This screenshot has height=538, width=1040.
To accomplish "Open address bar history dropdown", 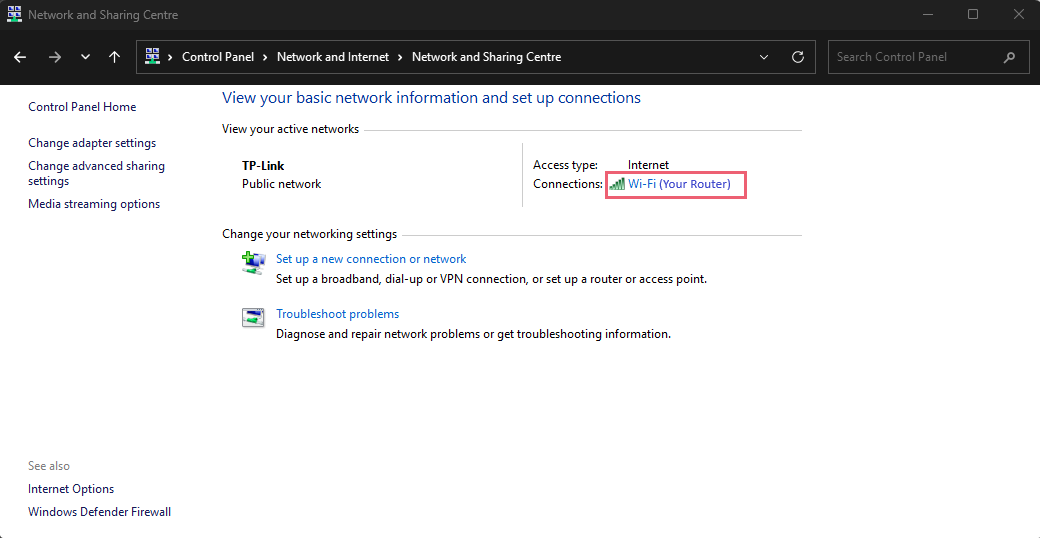I will click(x=764, y=57).
